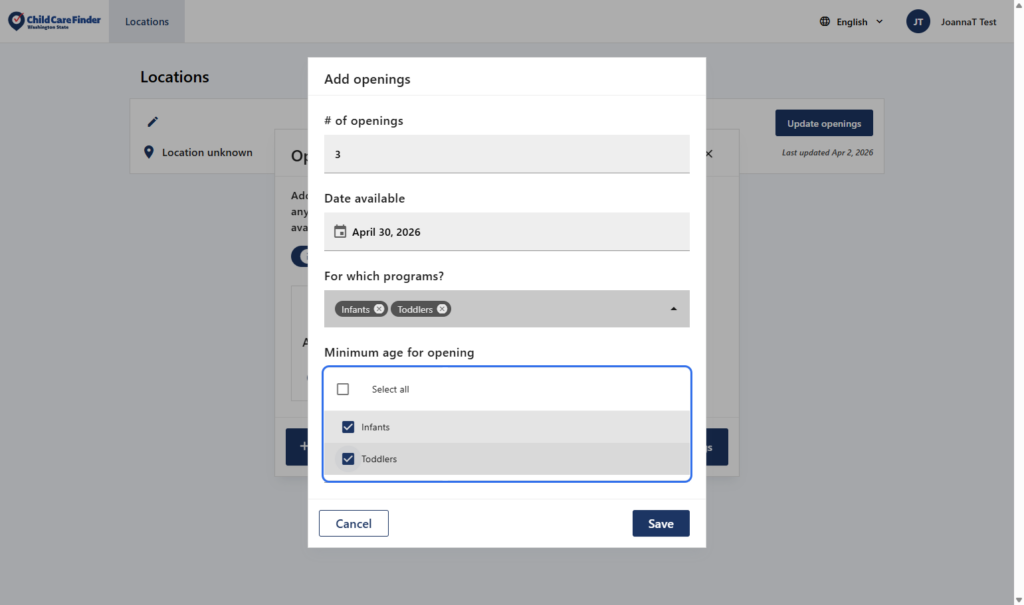Open the JoannaT Test user menu

click(x=967, y=21)
